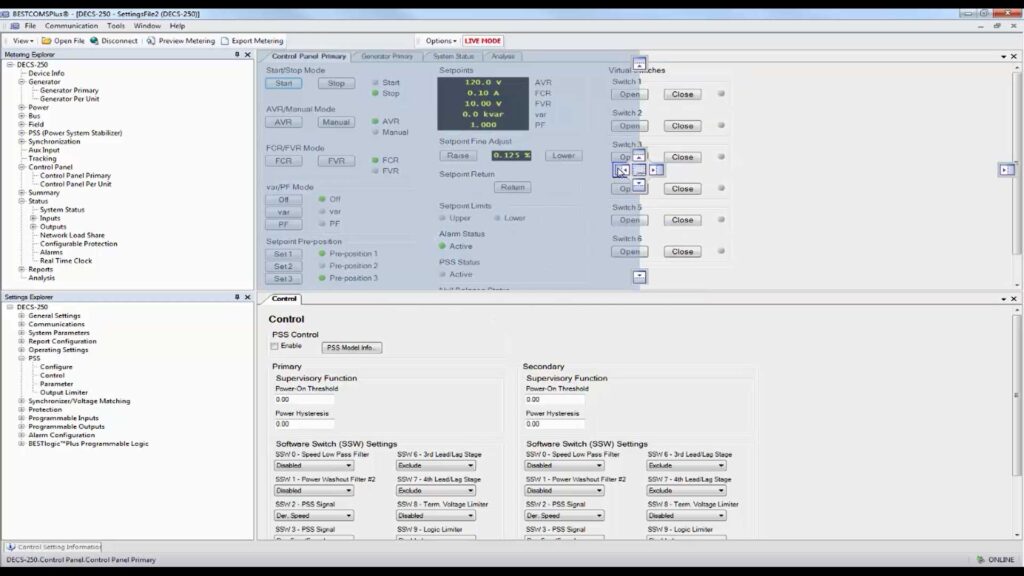Click the Open File folder icon
The height and width of the screenshot is (576, 1024).
click(46, 41)
